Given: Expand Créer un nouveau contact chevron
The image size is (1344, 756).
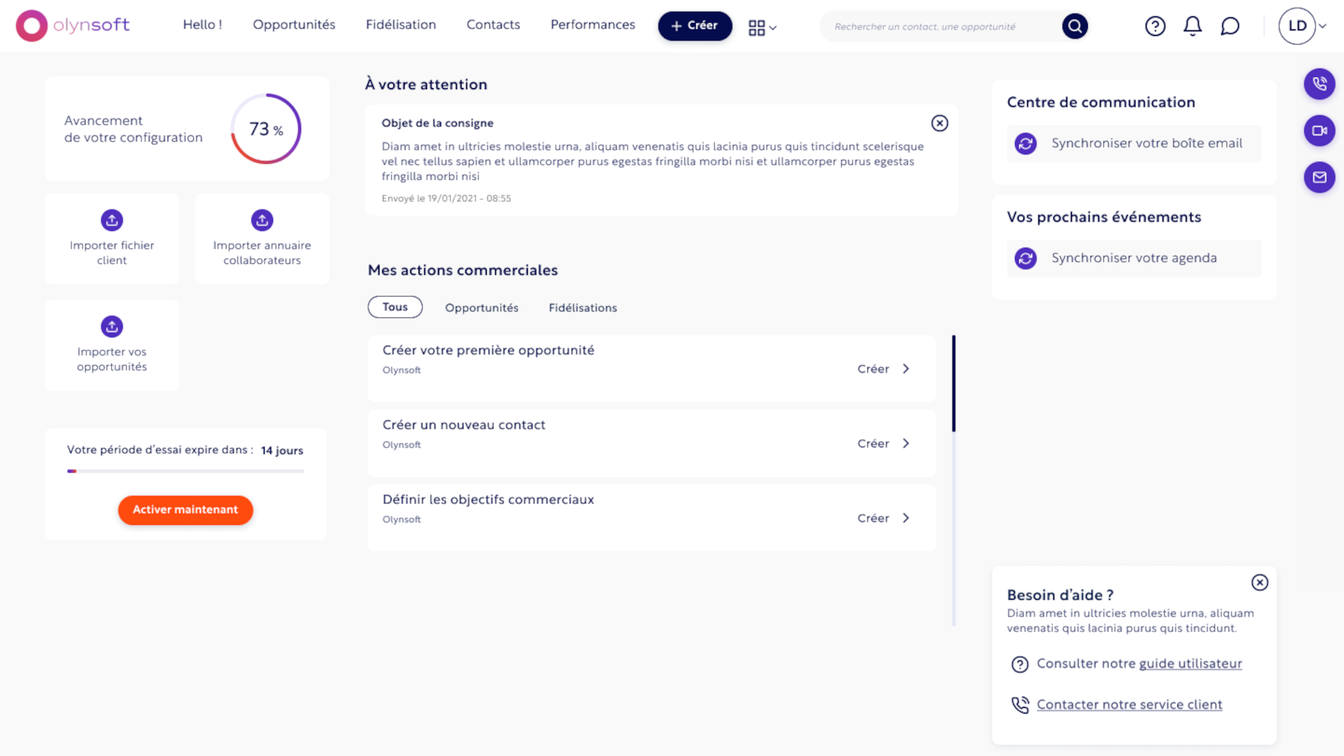Looking at the screenshot, I should tap(906, 444).
